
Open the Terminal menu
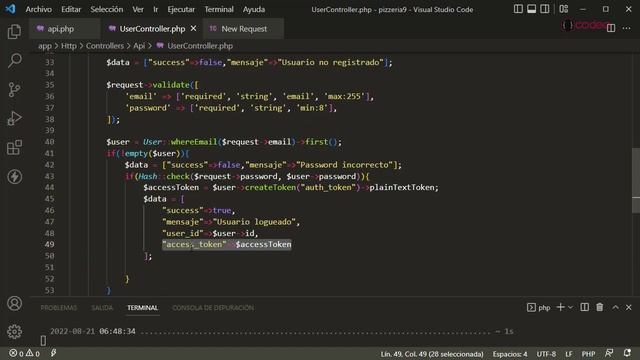click(x=219, y=9)
